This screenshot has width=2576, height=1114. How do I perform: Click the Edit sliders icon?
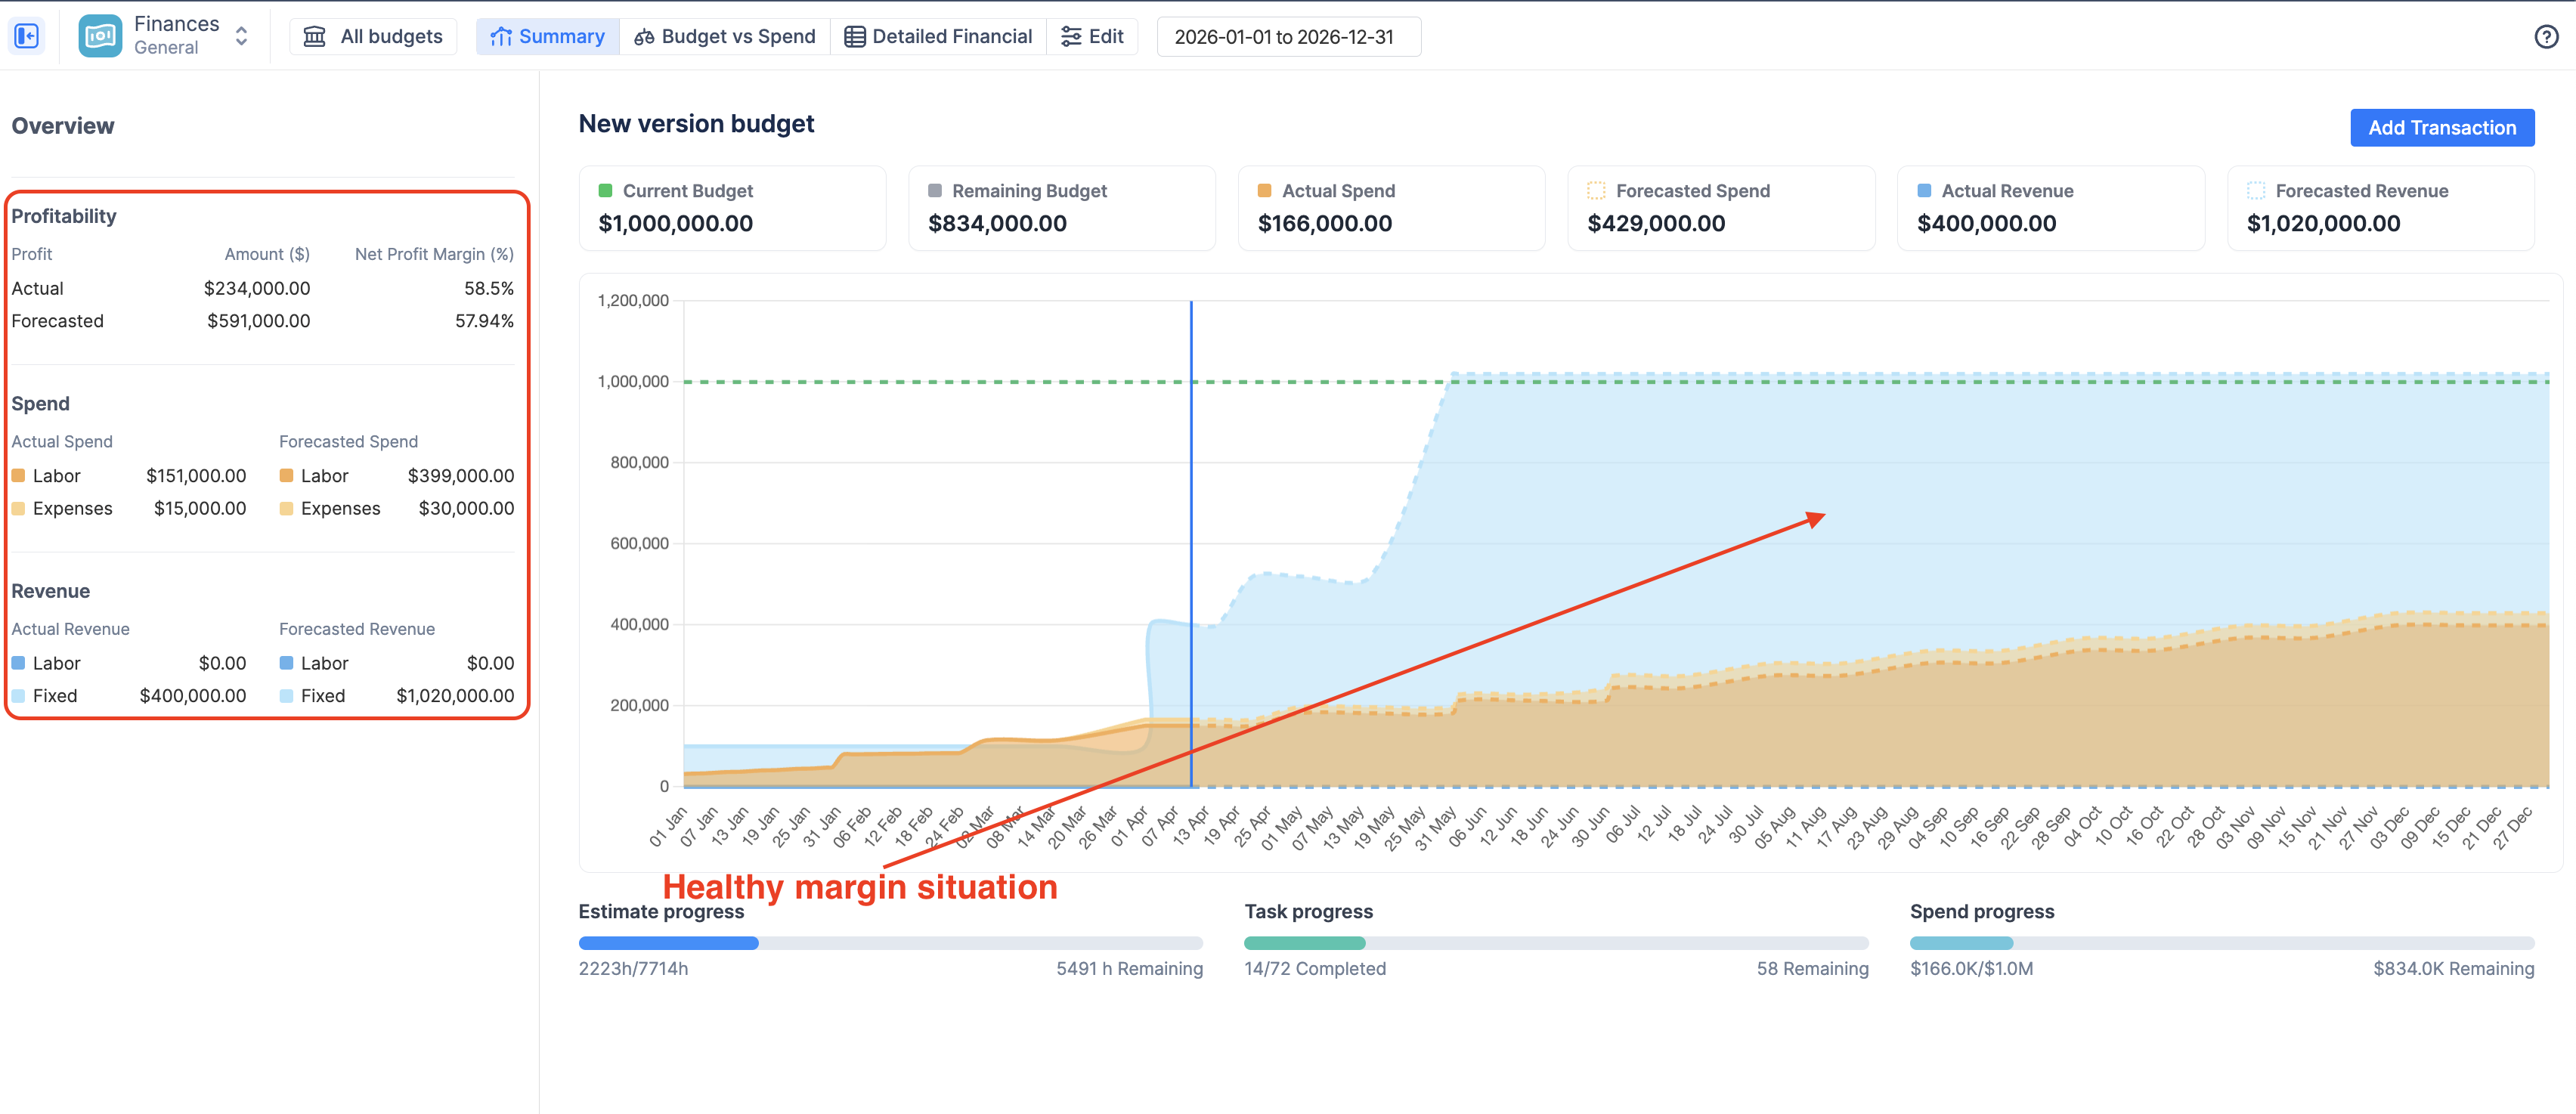(1071, 36)
